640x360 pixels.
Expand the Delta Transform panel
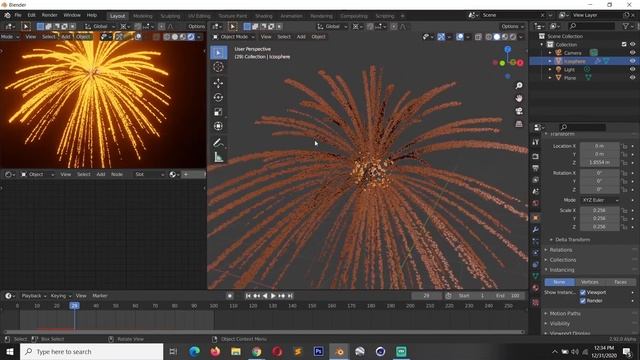[x=572, y=240]
